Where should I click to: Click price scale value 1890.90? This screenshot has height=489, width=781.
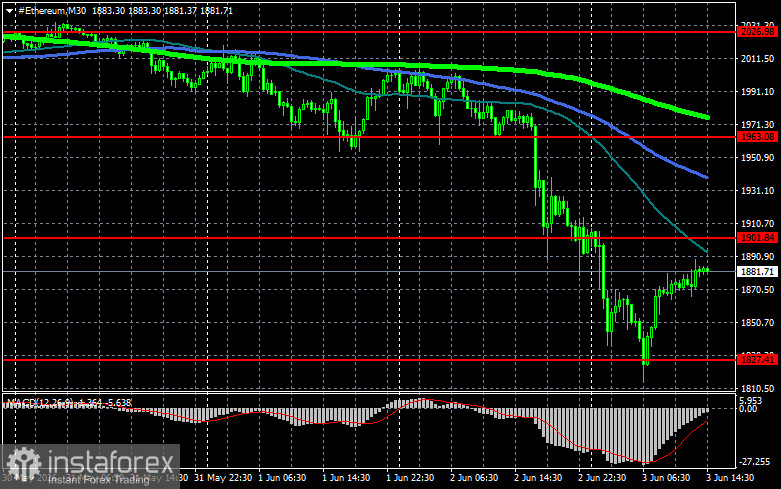pos(758,256)
